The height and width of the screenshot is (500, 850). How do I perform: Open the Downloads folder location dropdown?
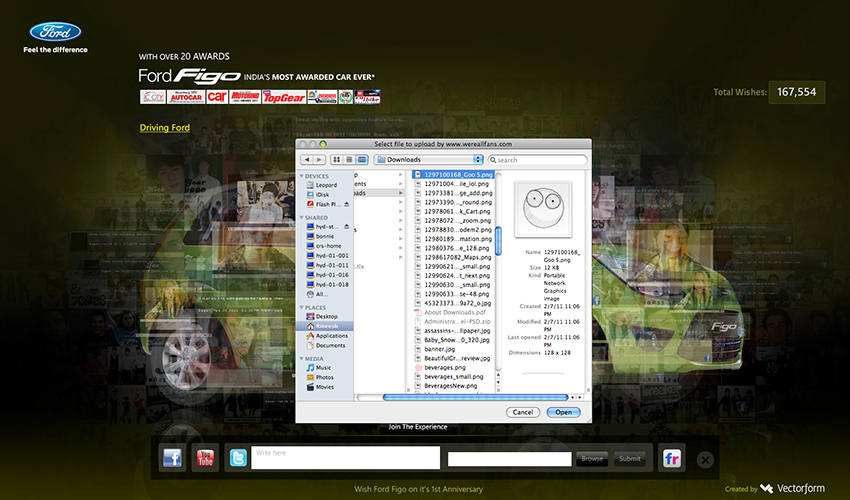pyautogui.click(x=428, y=159)
